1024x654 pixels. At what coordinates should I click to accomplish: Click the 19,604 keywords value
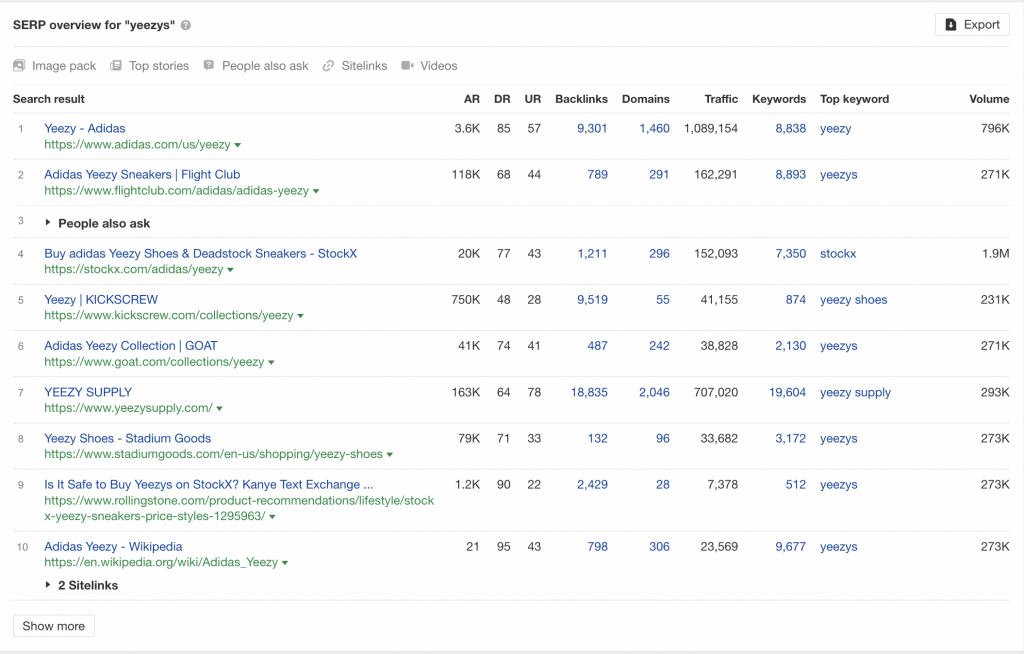(788, 392)
